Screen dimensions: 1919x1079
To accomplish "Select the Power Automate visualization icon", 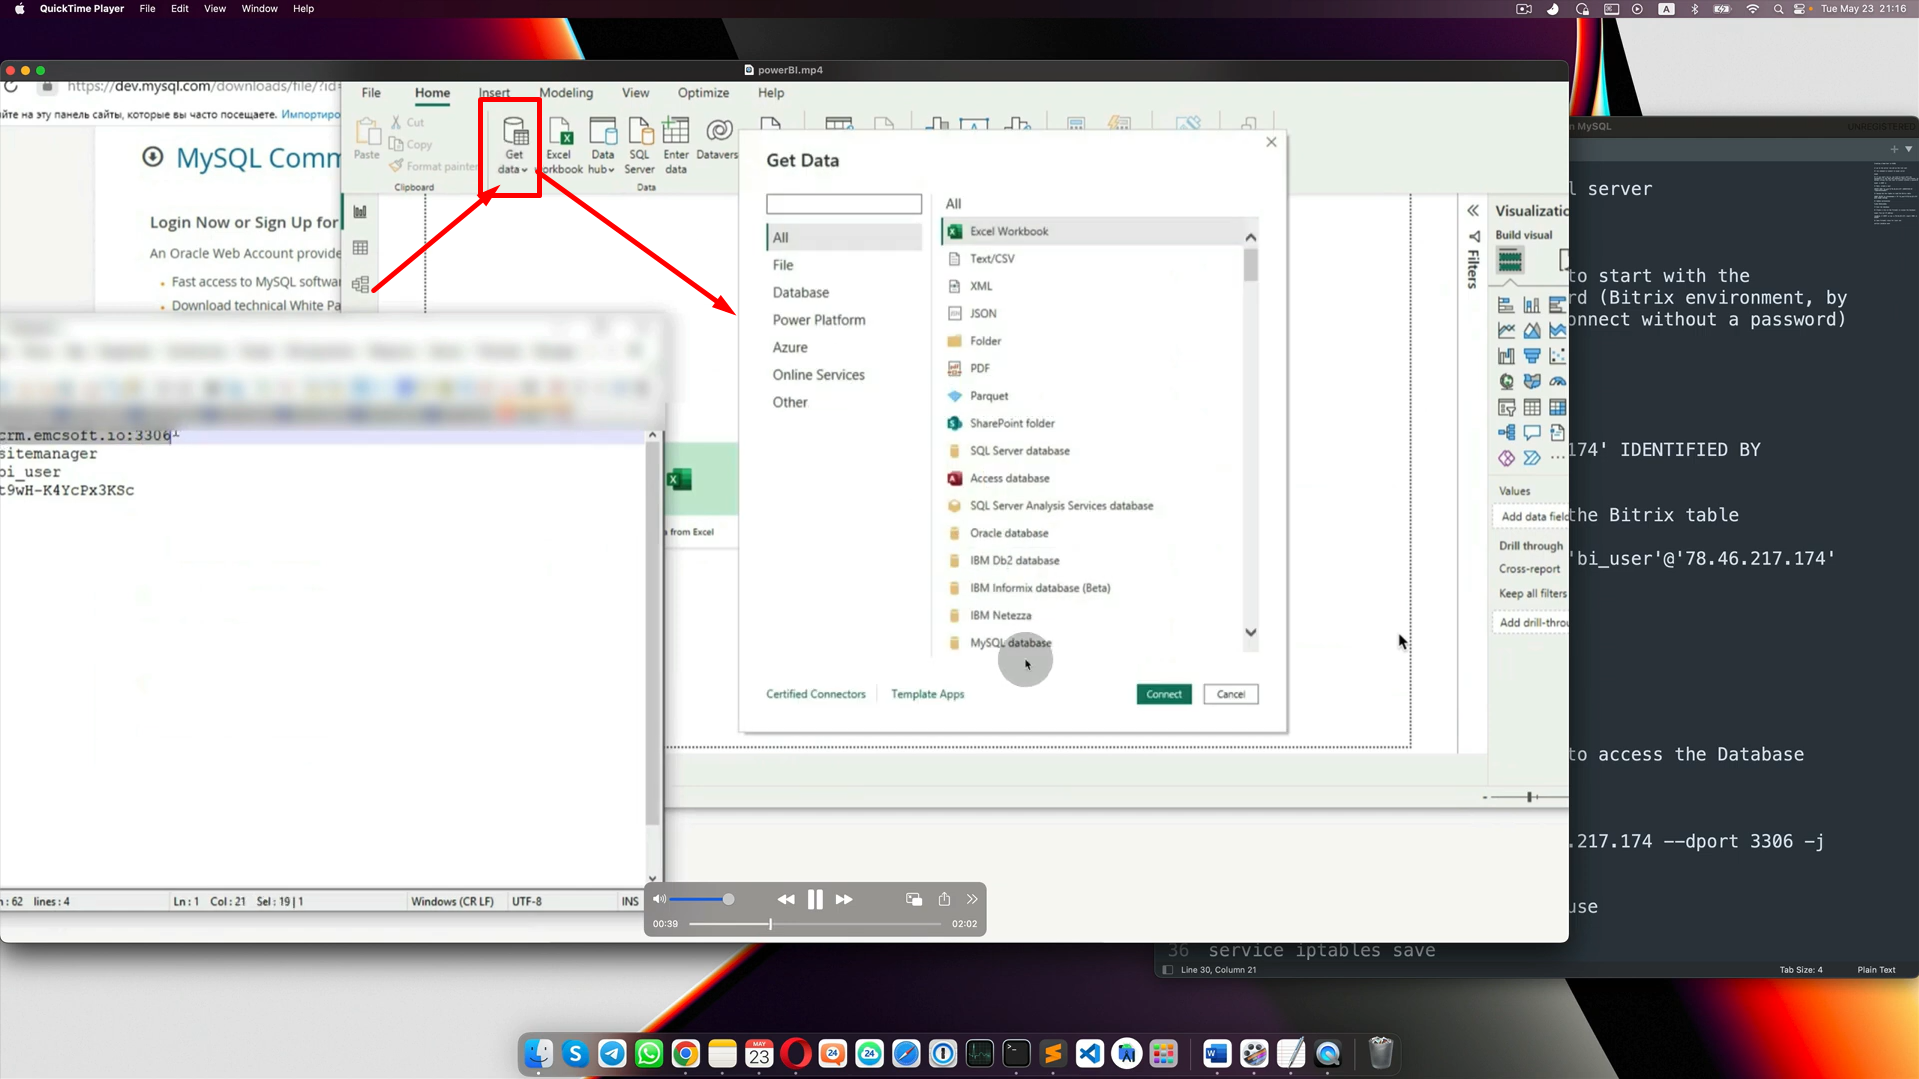I will (x=1532, y=458).
